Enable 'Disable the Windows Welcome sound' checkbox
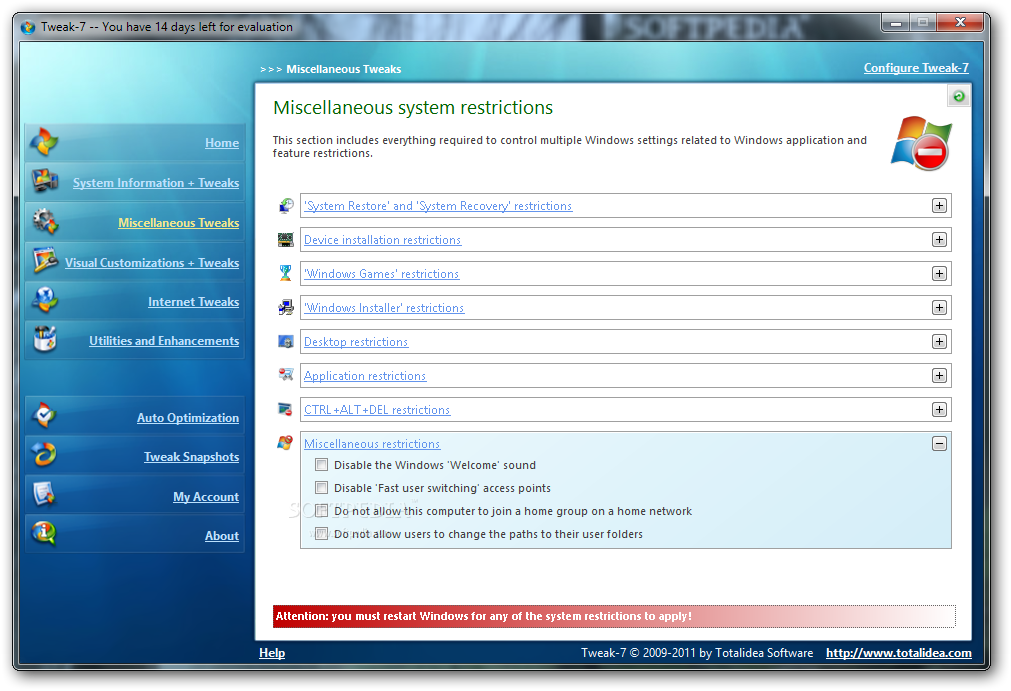The image size is (1011, 691). [321, 465]
